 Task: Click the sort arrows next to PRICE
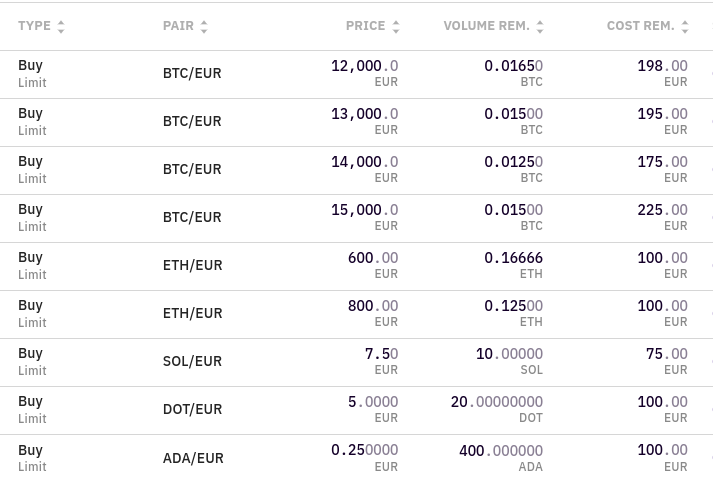point(396,27)
